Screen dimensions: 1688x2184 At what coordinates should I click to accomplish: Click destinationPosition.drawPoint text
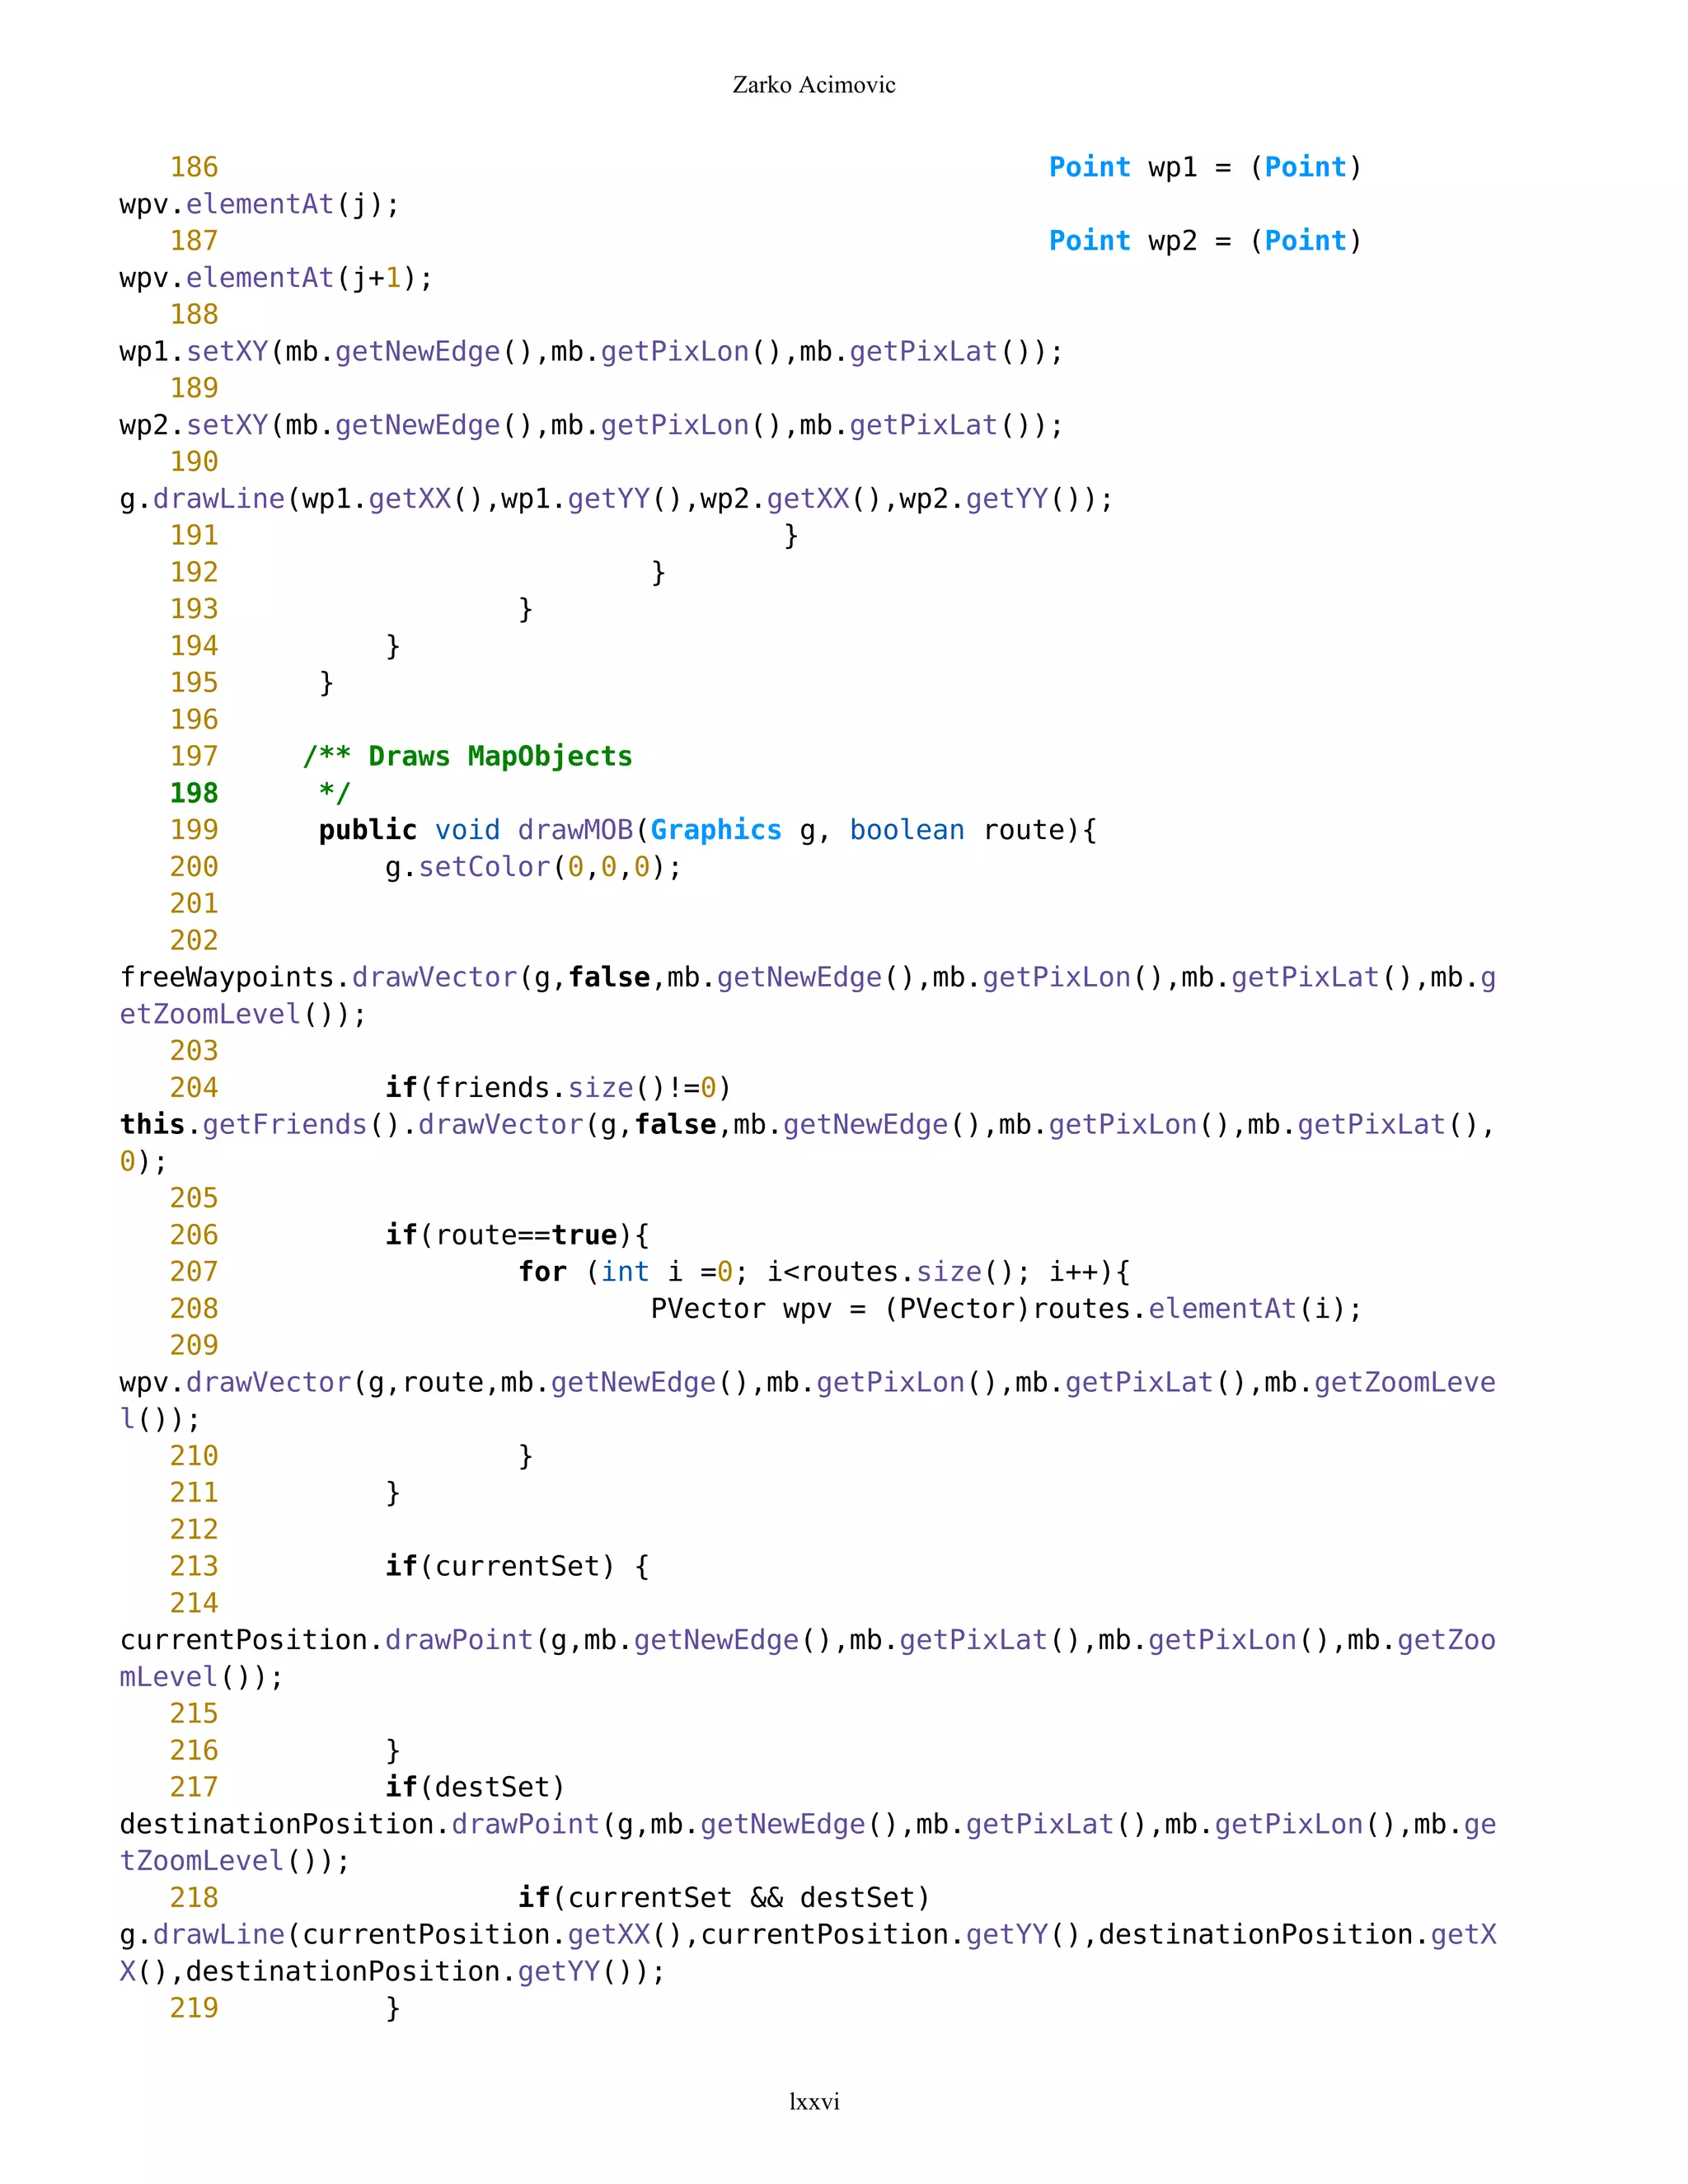click(x=359, y=1824)
